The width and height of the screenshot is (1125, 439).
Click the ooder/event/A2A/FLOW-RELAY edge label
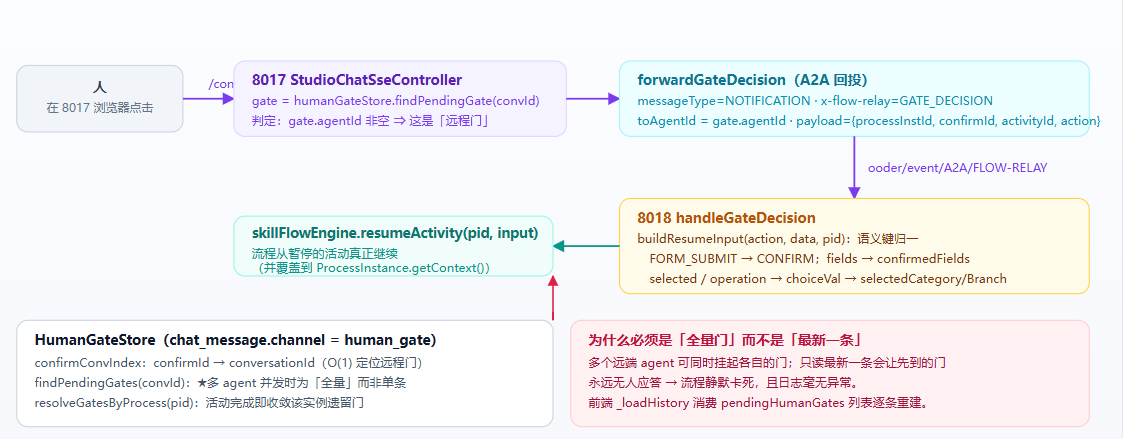[x=957, y=168]
